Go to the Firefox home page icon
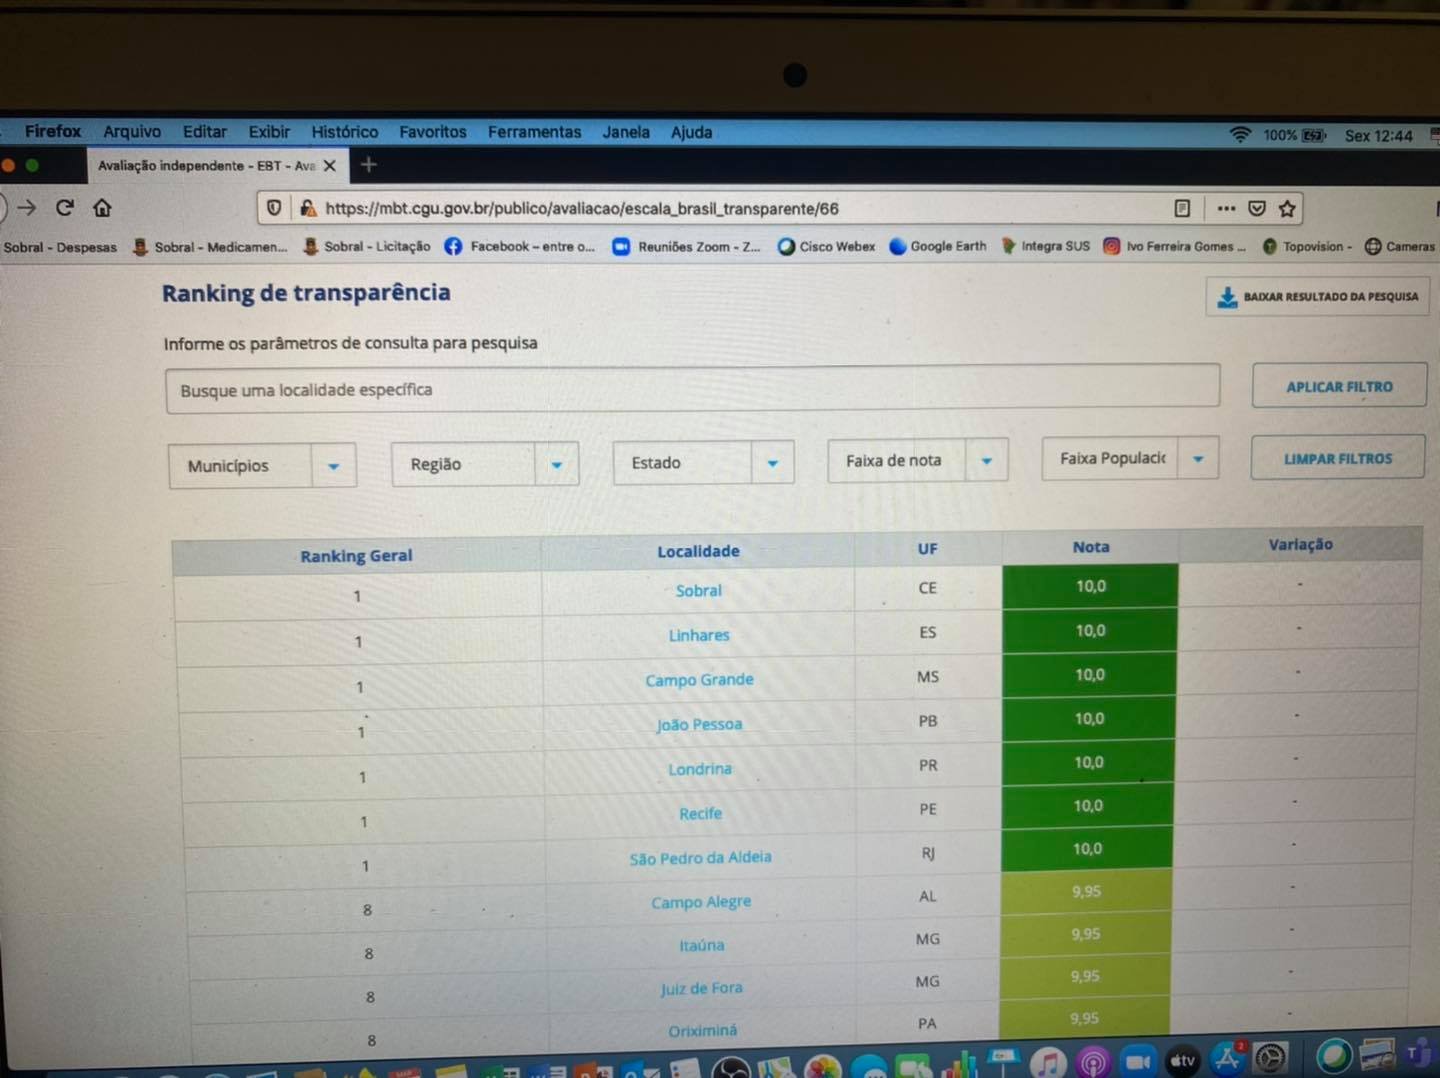 tap(102, 208)
